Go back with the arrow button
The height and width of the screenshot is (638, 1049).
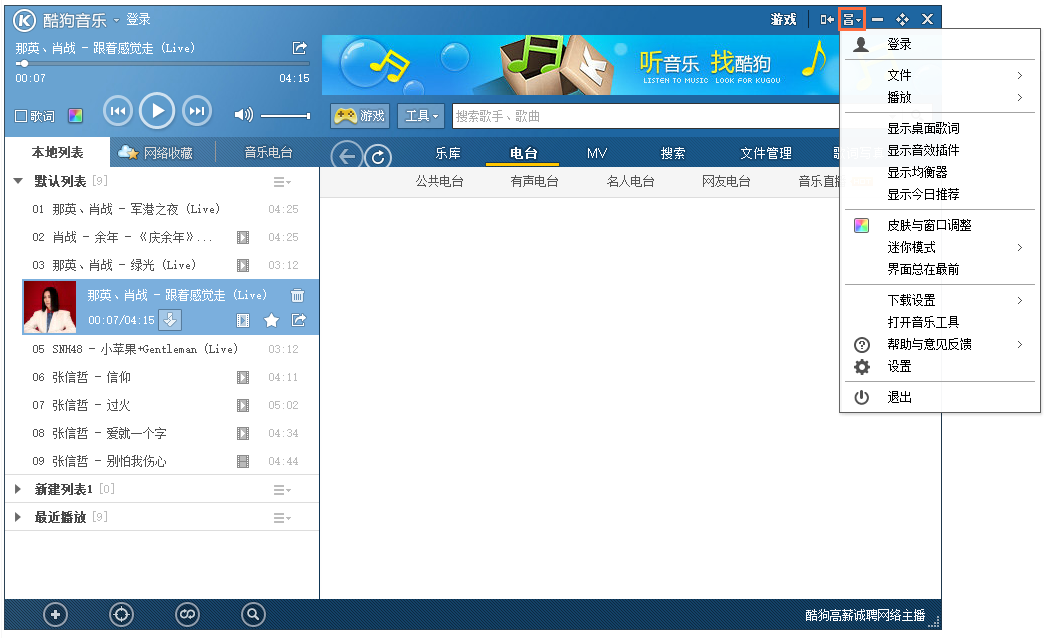347,156
